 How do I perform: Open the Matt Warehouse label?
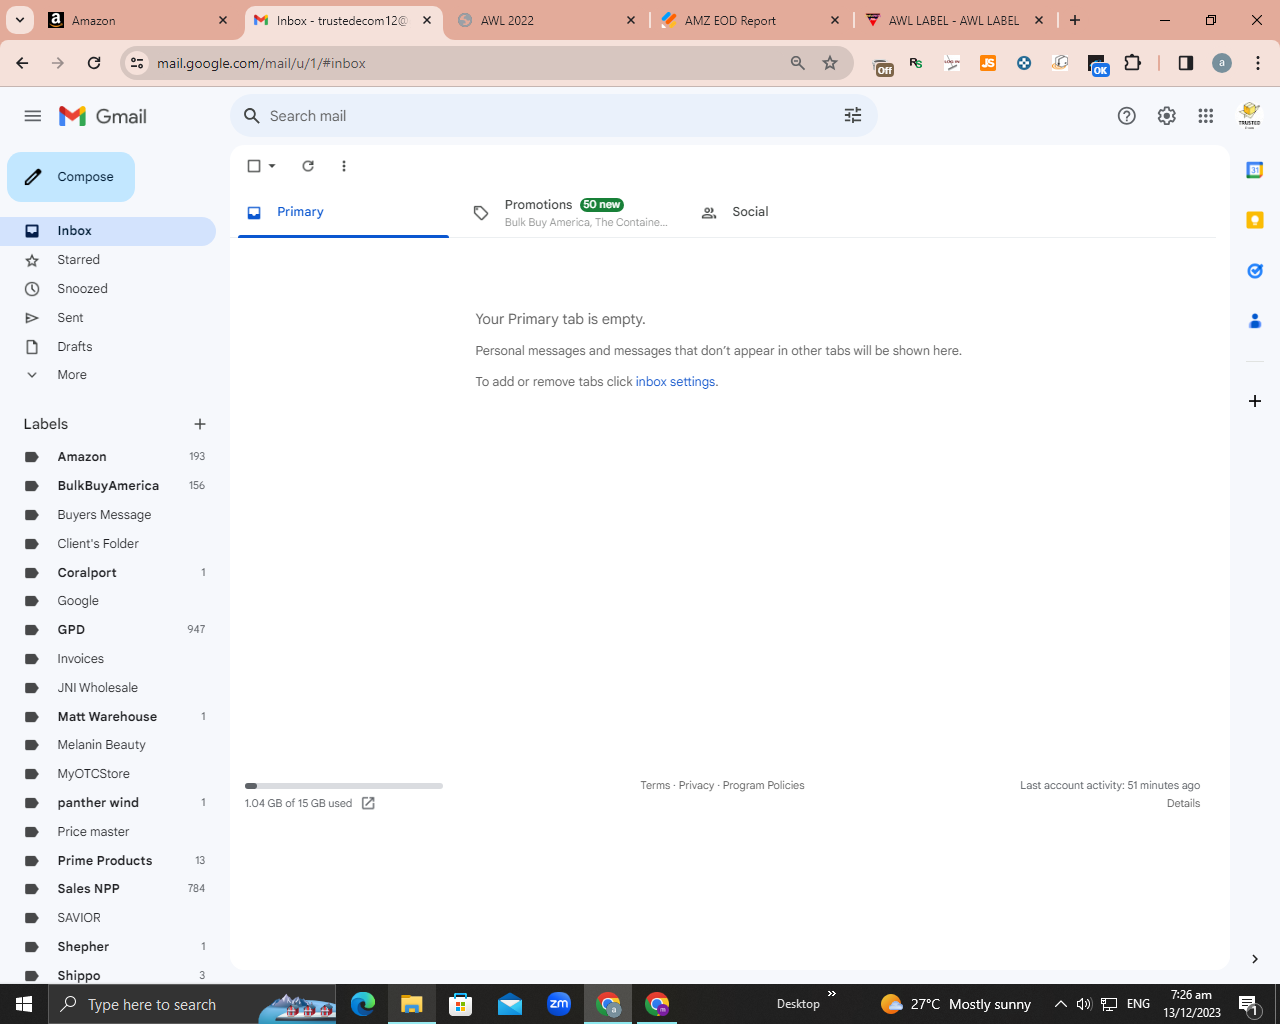(x=108, y=717)
